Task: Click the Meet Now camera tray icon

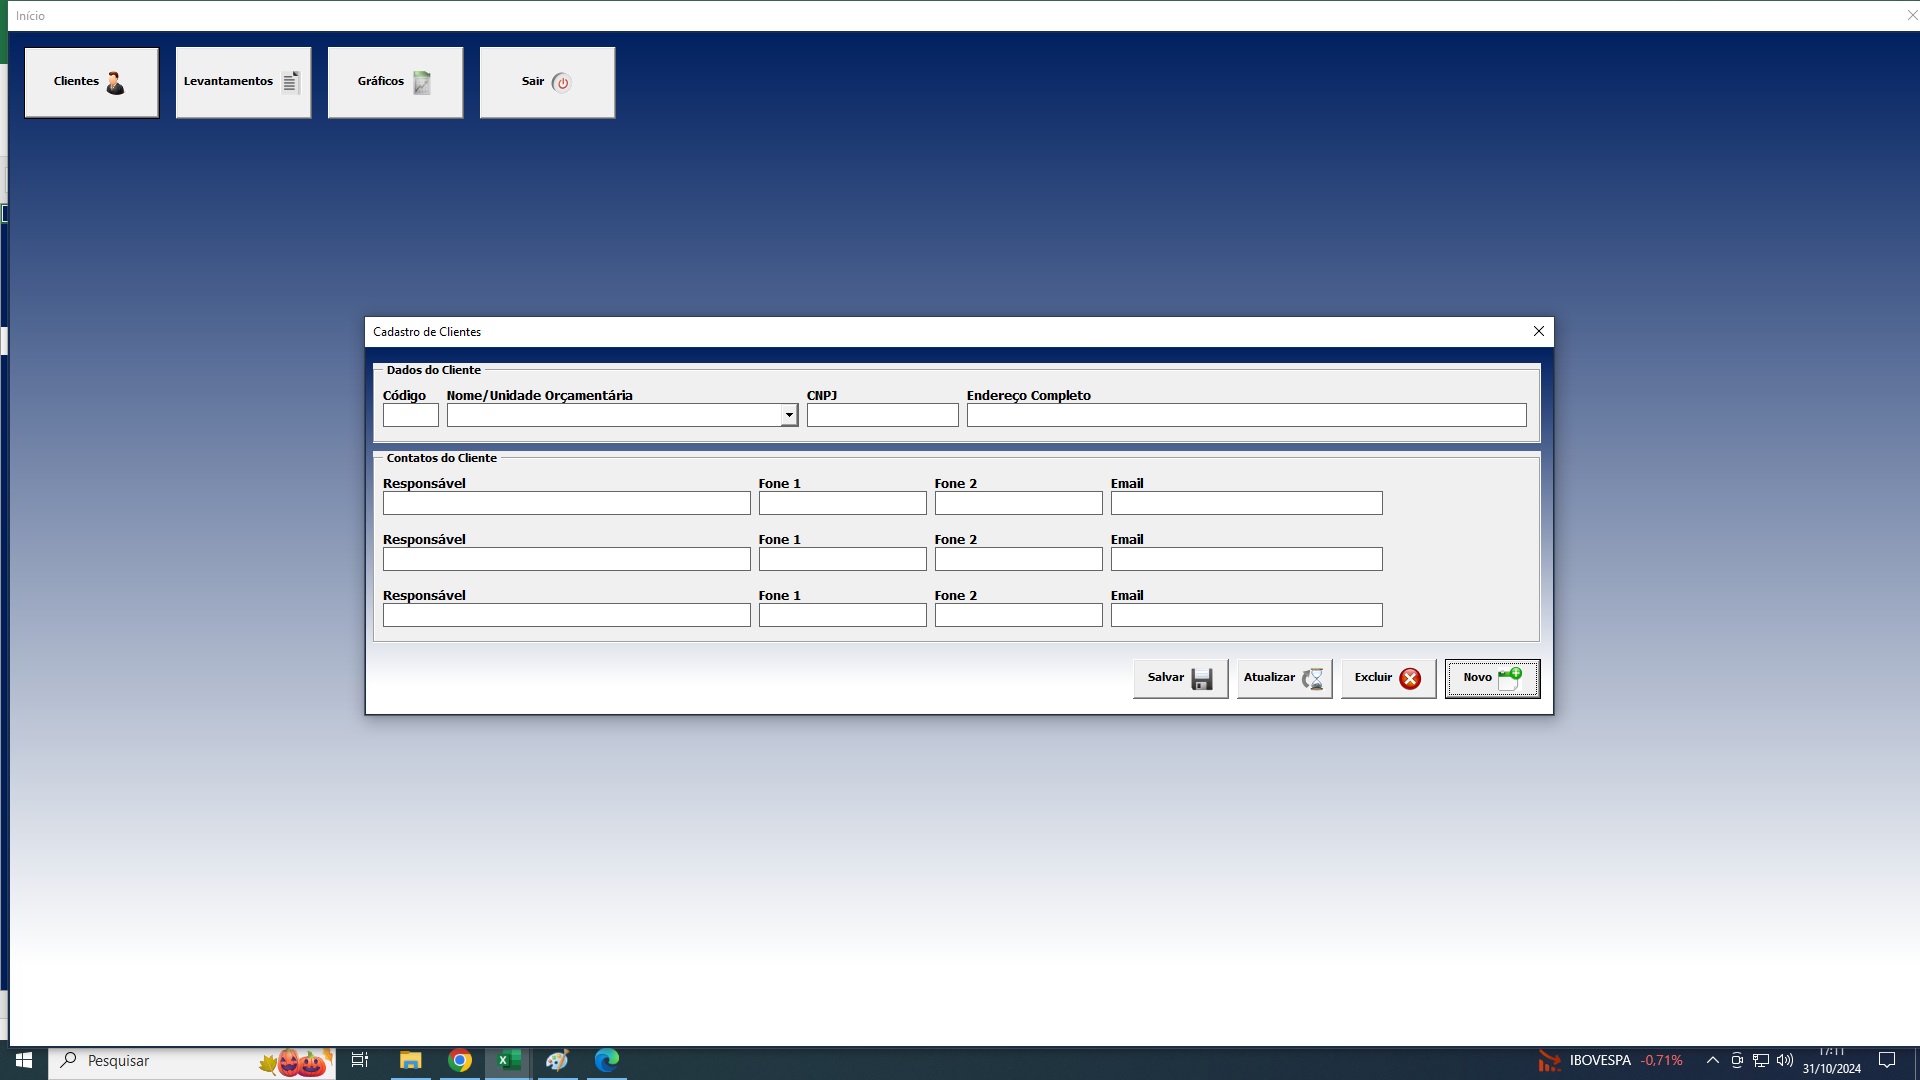Action: pyautogui.click(x=1737, y=1060)
